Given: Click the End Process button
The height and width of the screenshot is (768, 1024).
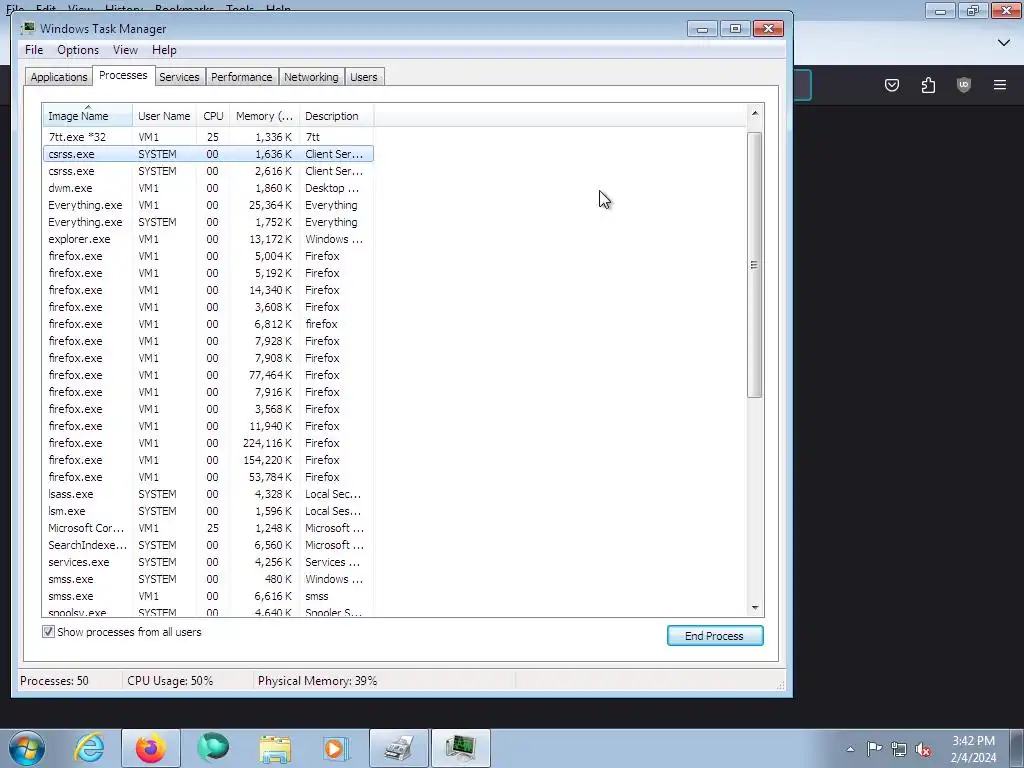Looking at the screenshot, I should [x=714, y=635].
